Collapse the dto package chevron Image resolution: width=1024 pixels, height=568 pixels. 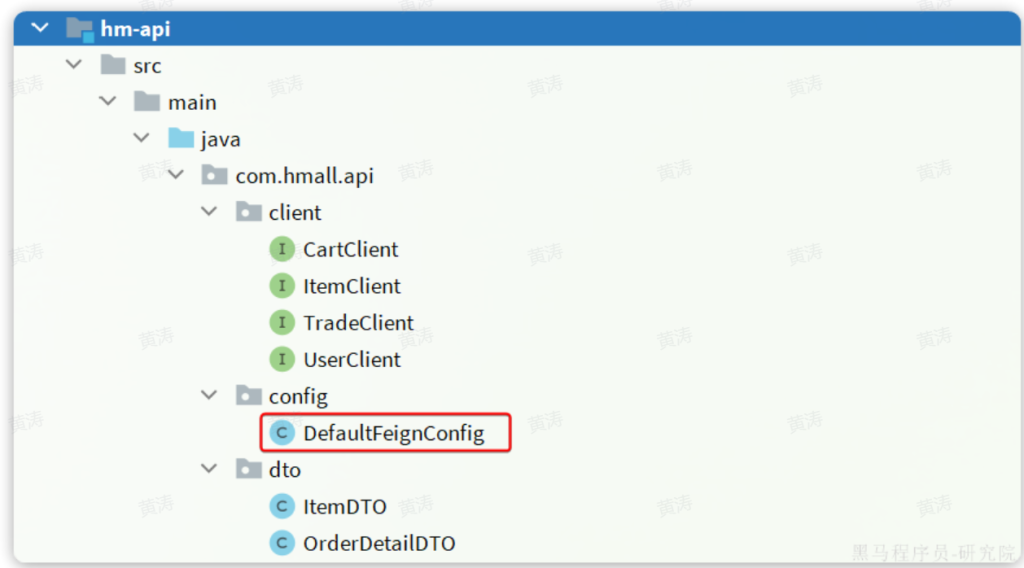click(x=209, y=470)
